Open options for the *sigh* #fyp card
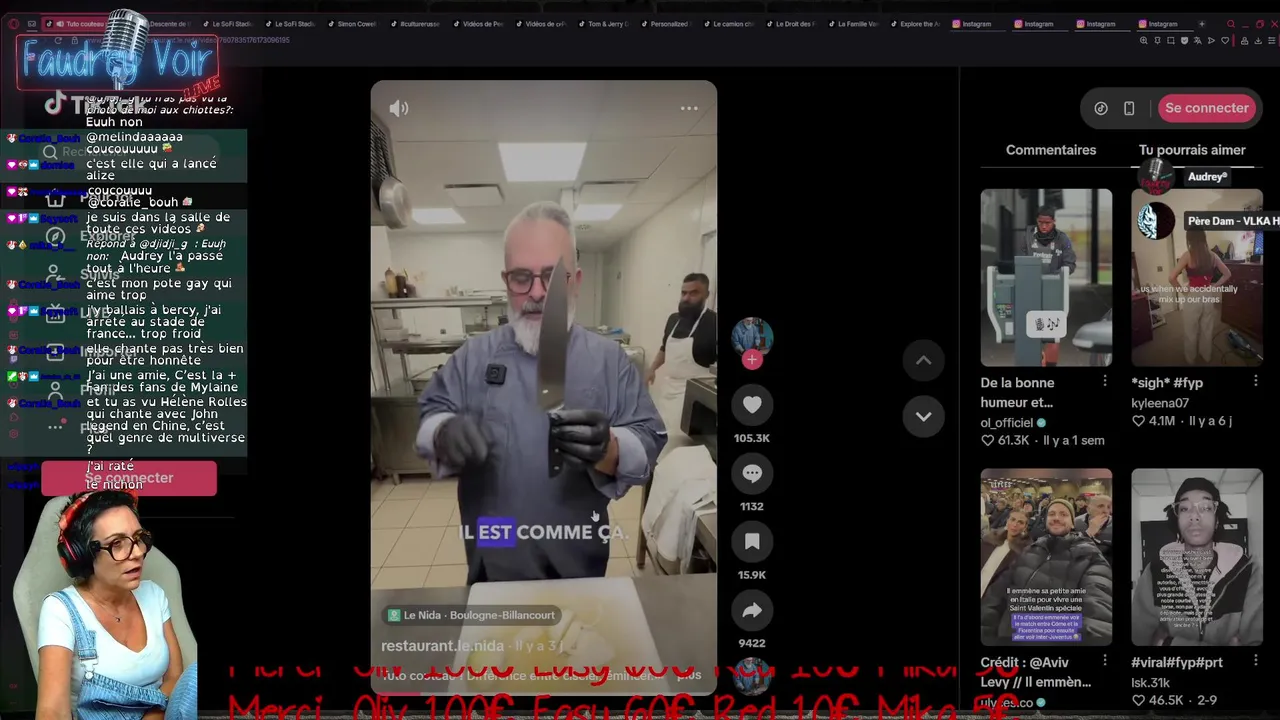Image resolution: width=1280 pixels, height=720 pixels. coord(1255,381)
